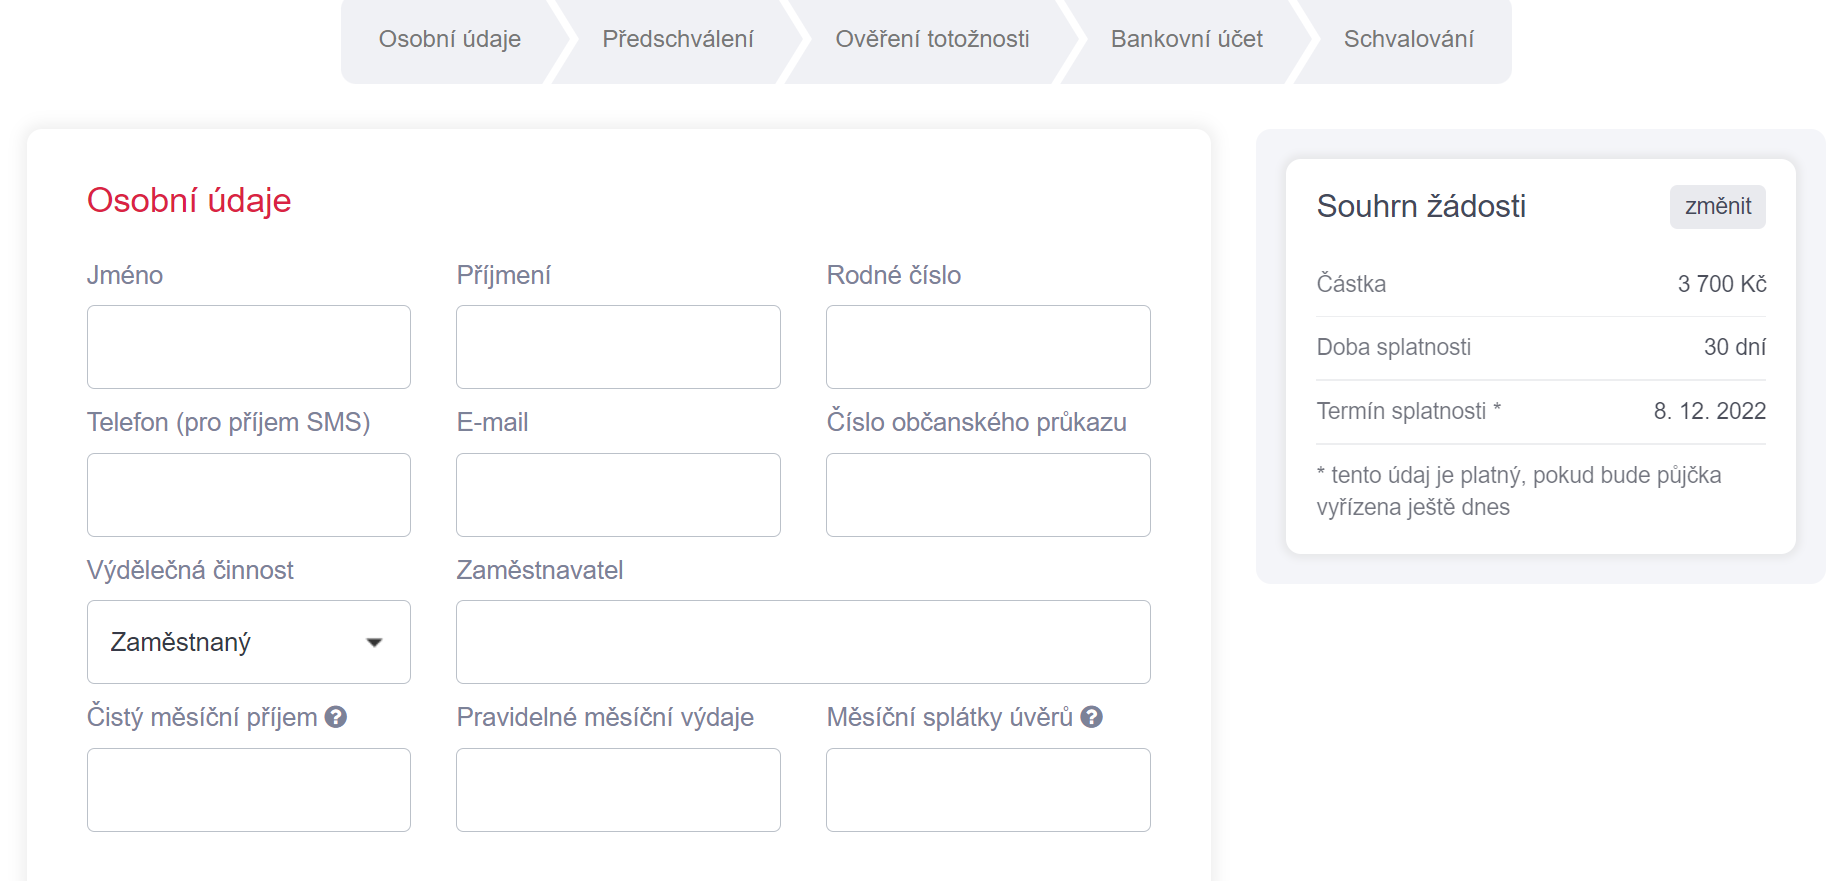Focus the Měsíční splátky úvěrů input field

(988, 790)
